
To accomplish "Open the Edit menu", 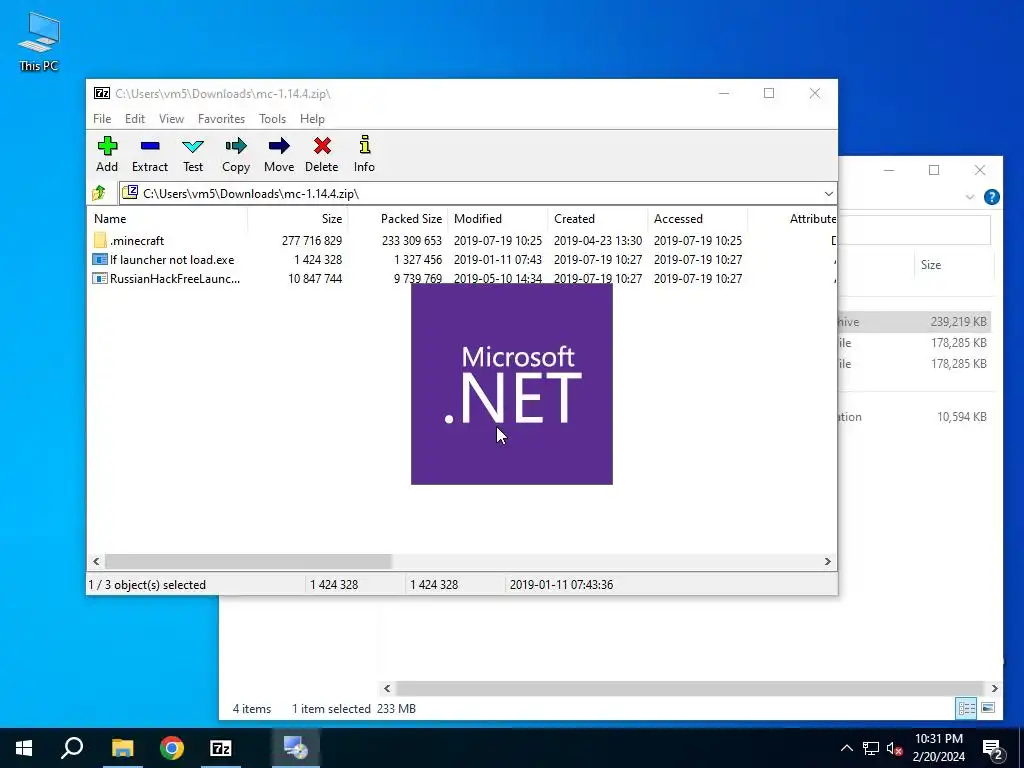I will 135,119.
